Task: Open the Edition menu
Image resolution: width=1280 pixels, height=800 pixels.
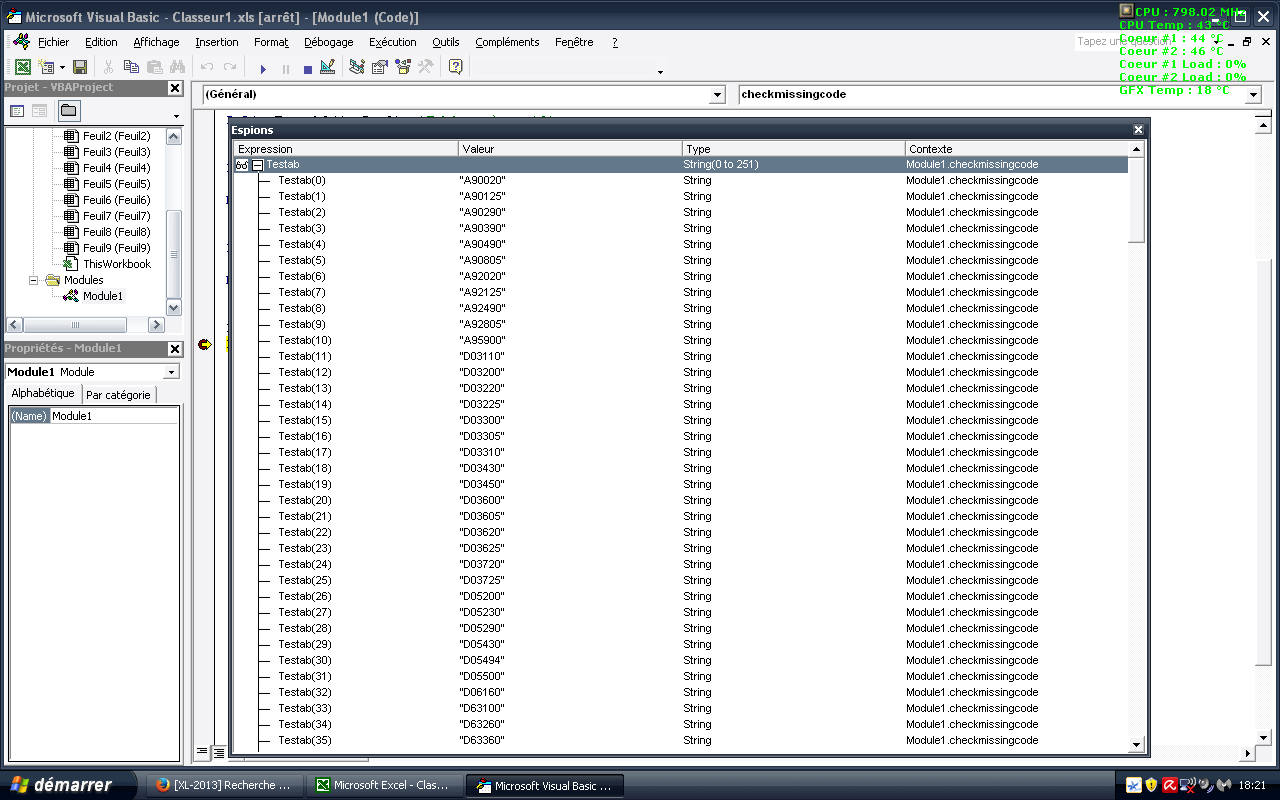Action: 101,42
